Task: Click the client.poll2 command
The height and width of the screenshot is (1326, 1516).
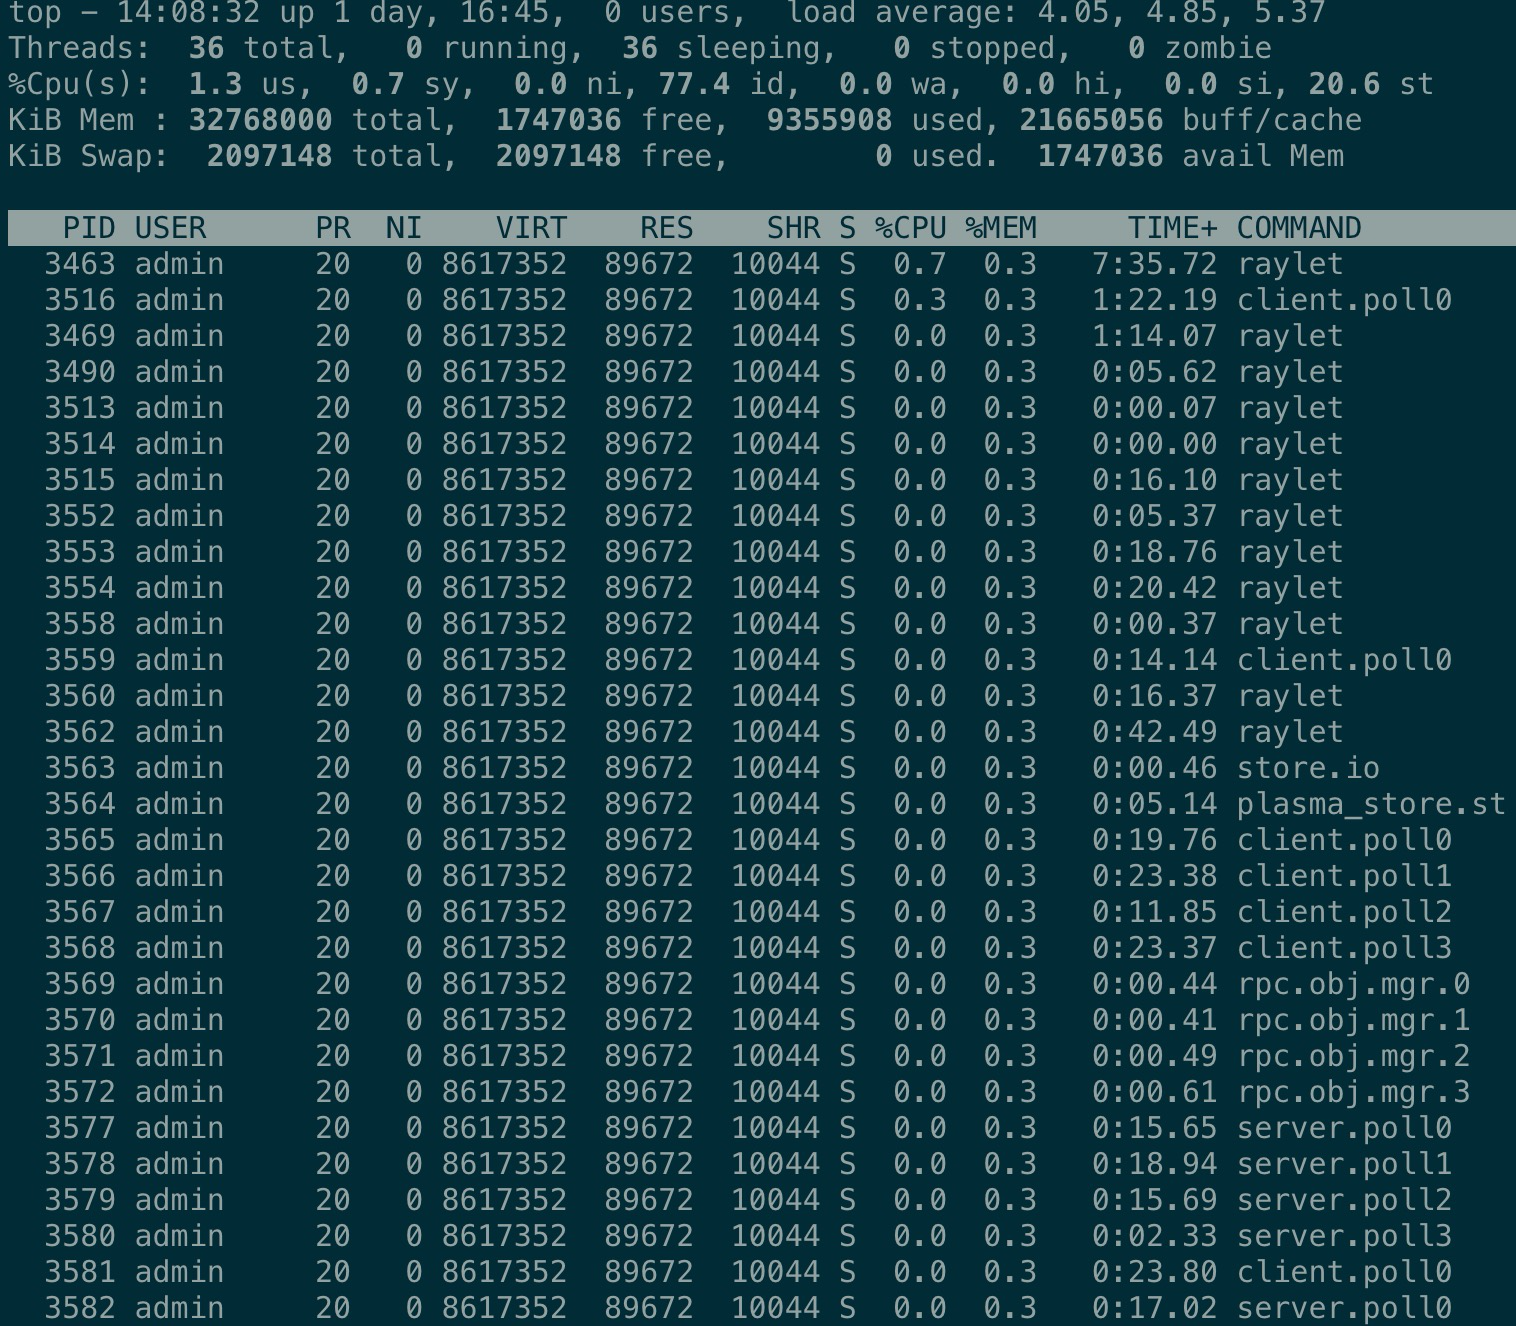Action: [1344, 912]
